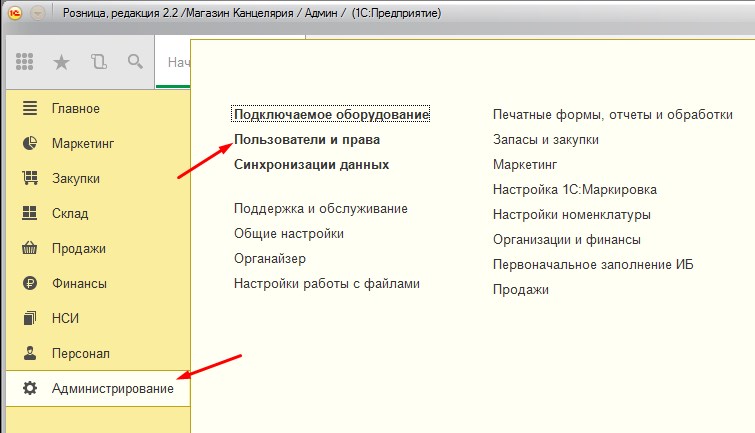Click the Продажи basket icon in the sidebar
Viewport: 755px width, 433px height.
[30, 248]
